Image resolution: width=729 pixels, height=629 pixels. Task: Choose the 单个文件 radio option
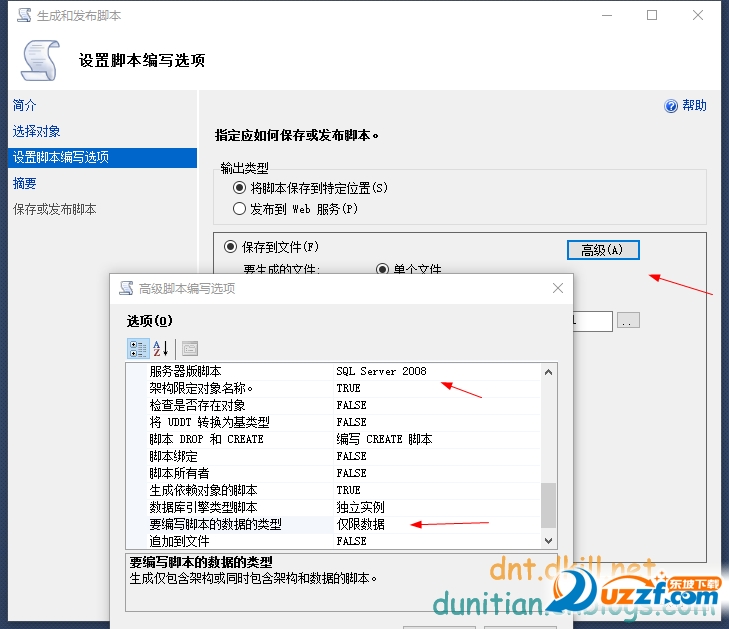[382, 269]
